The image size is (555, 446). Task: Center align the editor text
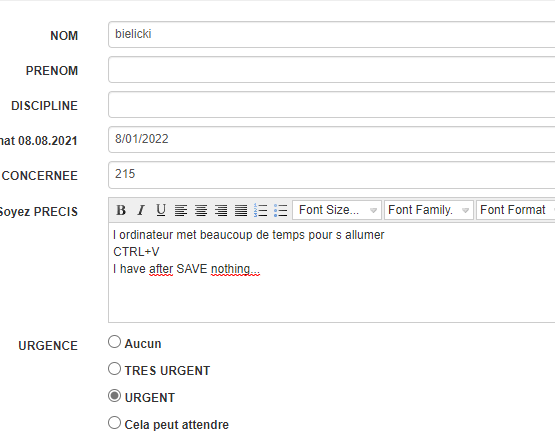pos(201,210)
